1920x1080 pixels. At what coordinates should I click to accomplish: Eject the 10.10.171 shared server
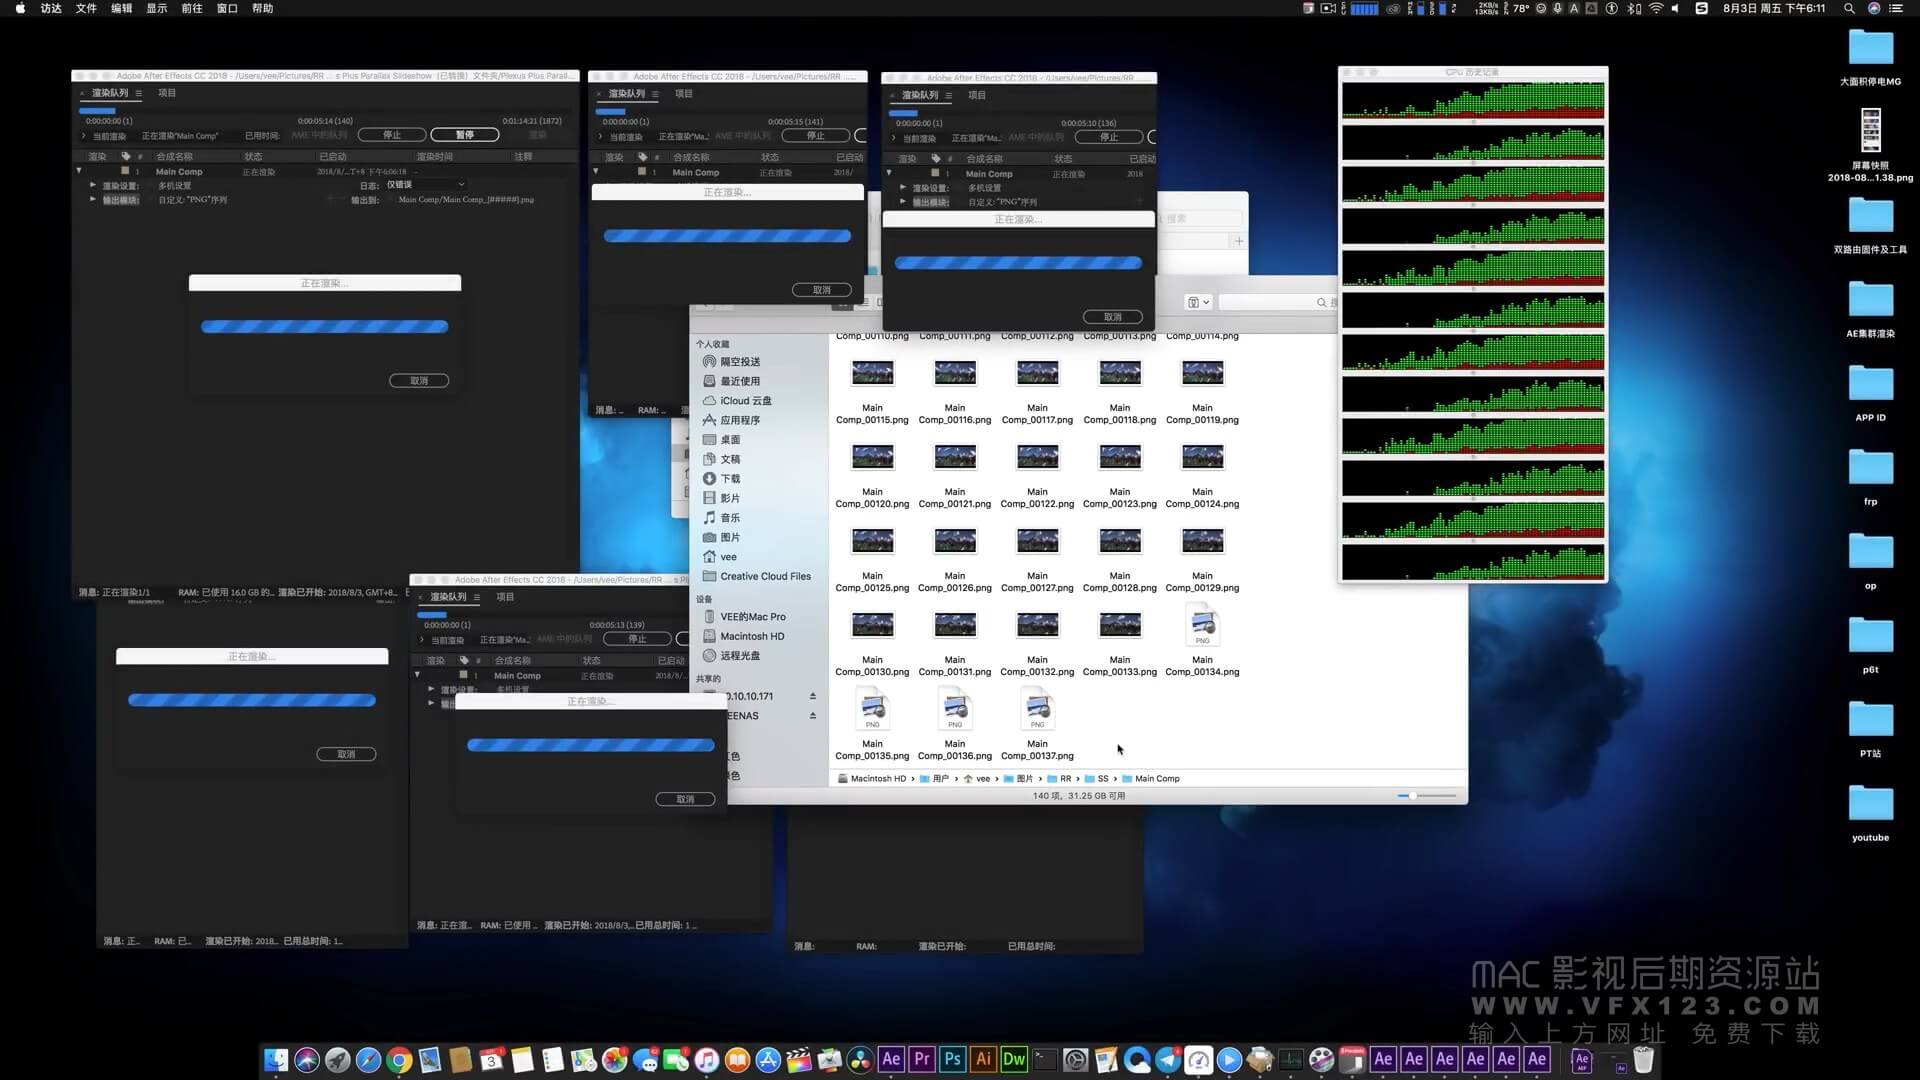(813, 696)
